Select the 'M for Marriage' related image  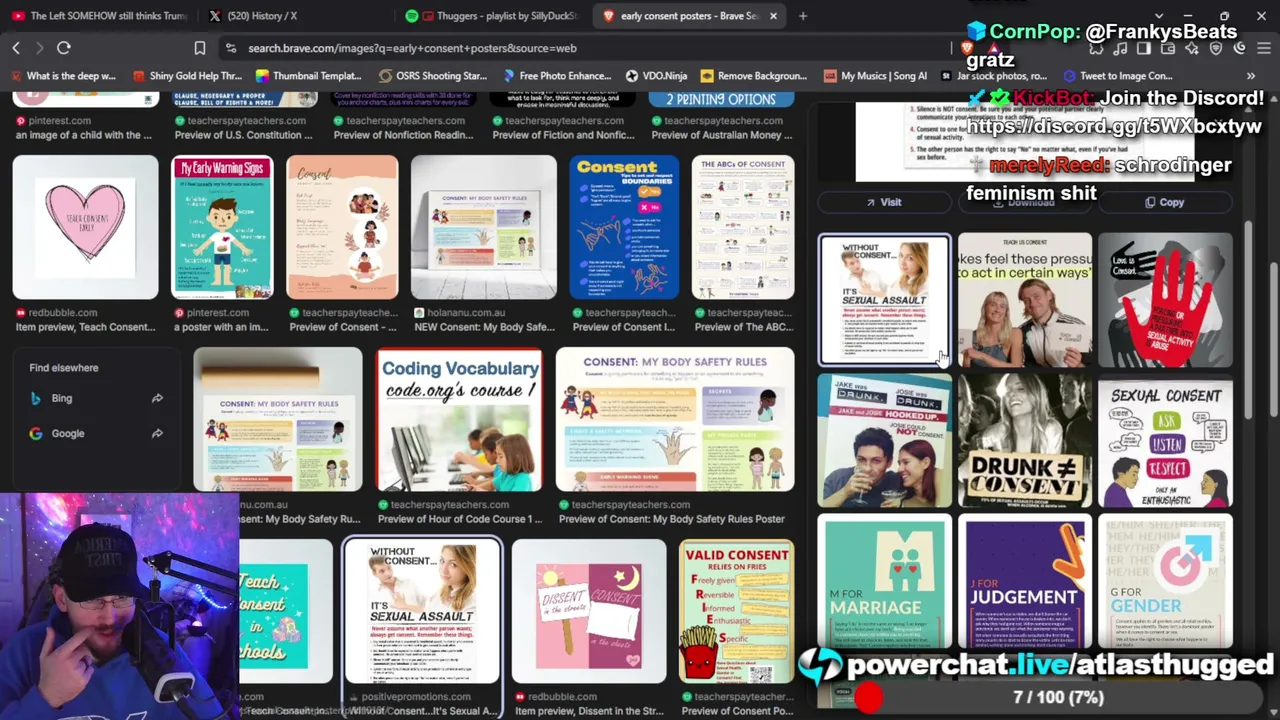pos(885,581)
